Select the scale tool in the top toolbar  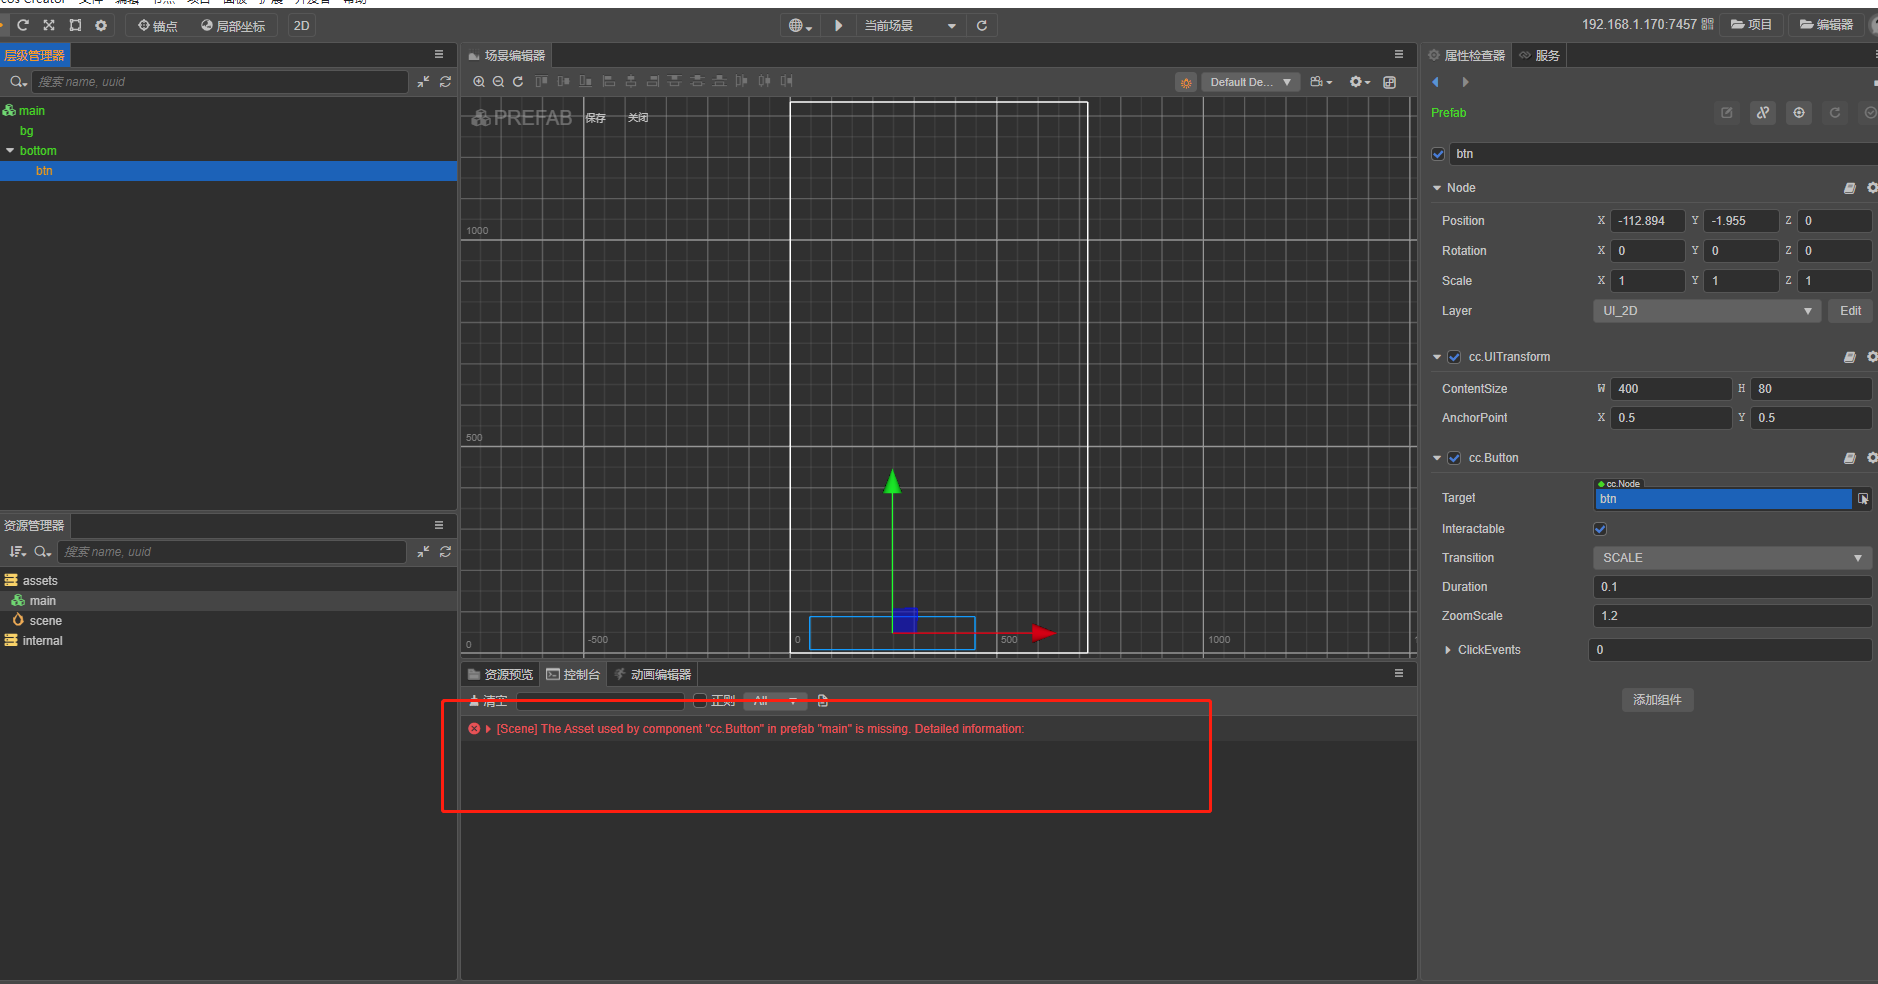click(49, 25)
